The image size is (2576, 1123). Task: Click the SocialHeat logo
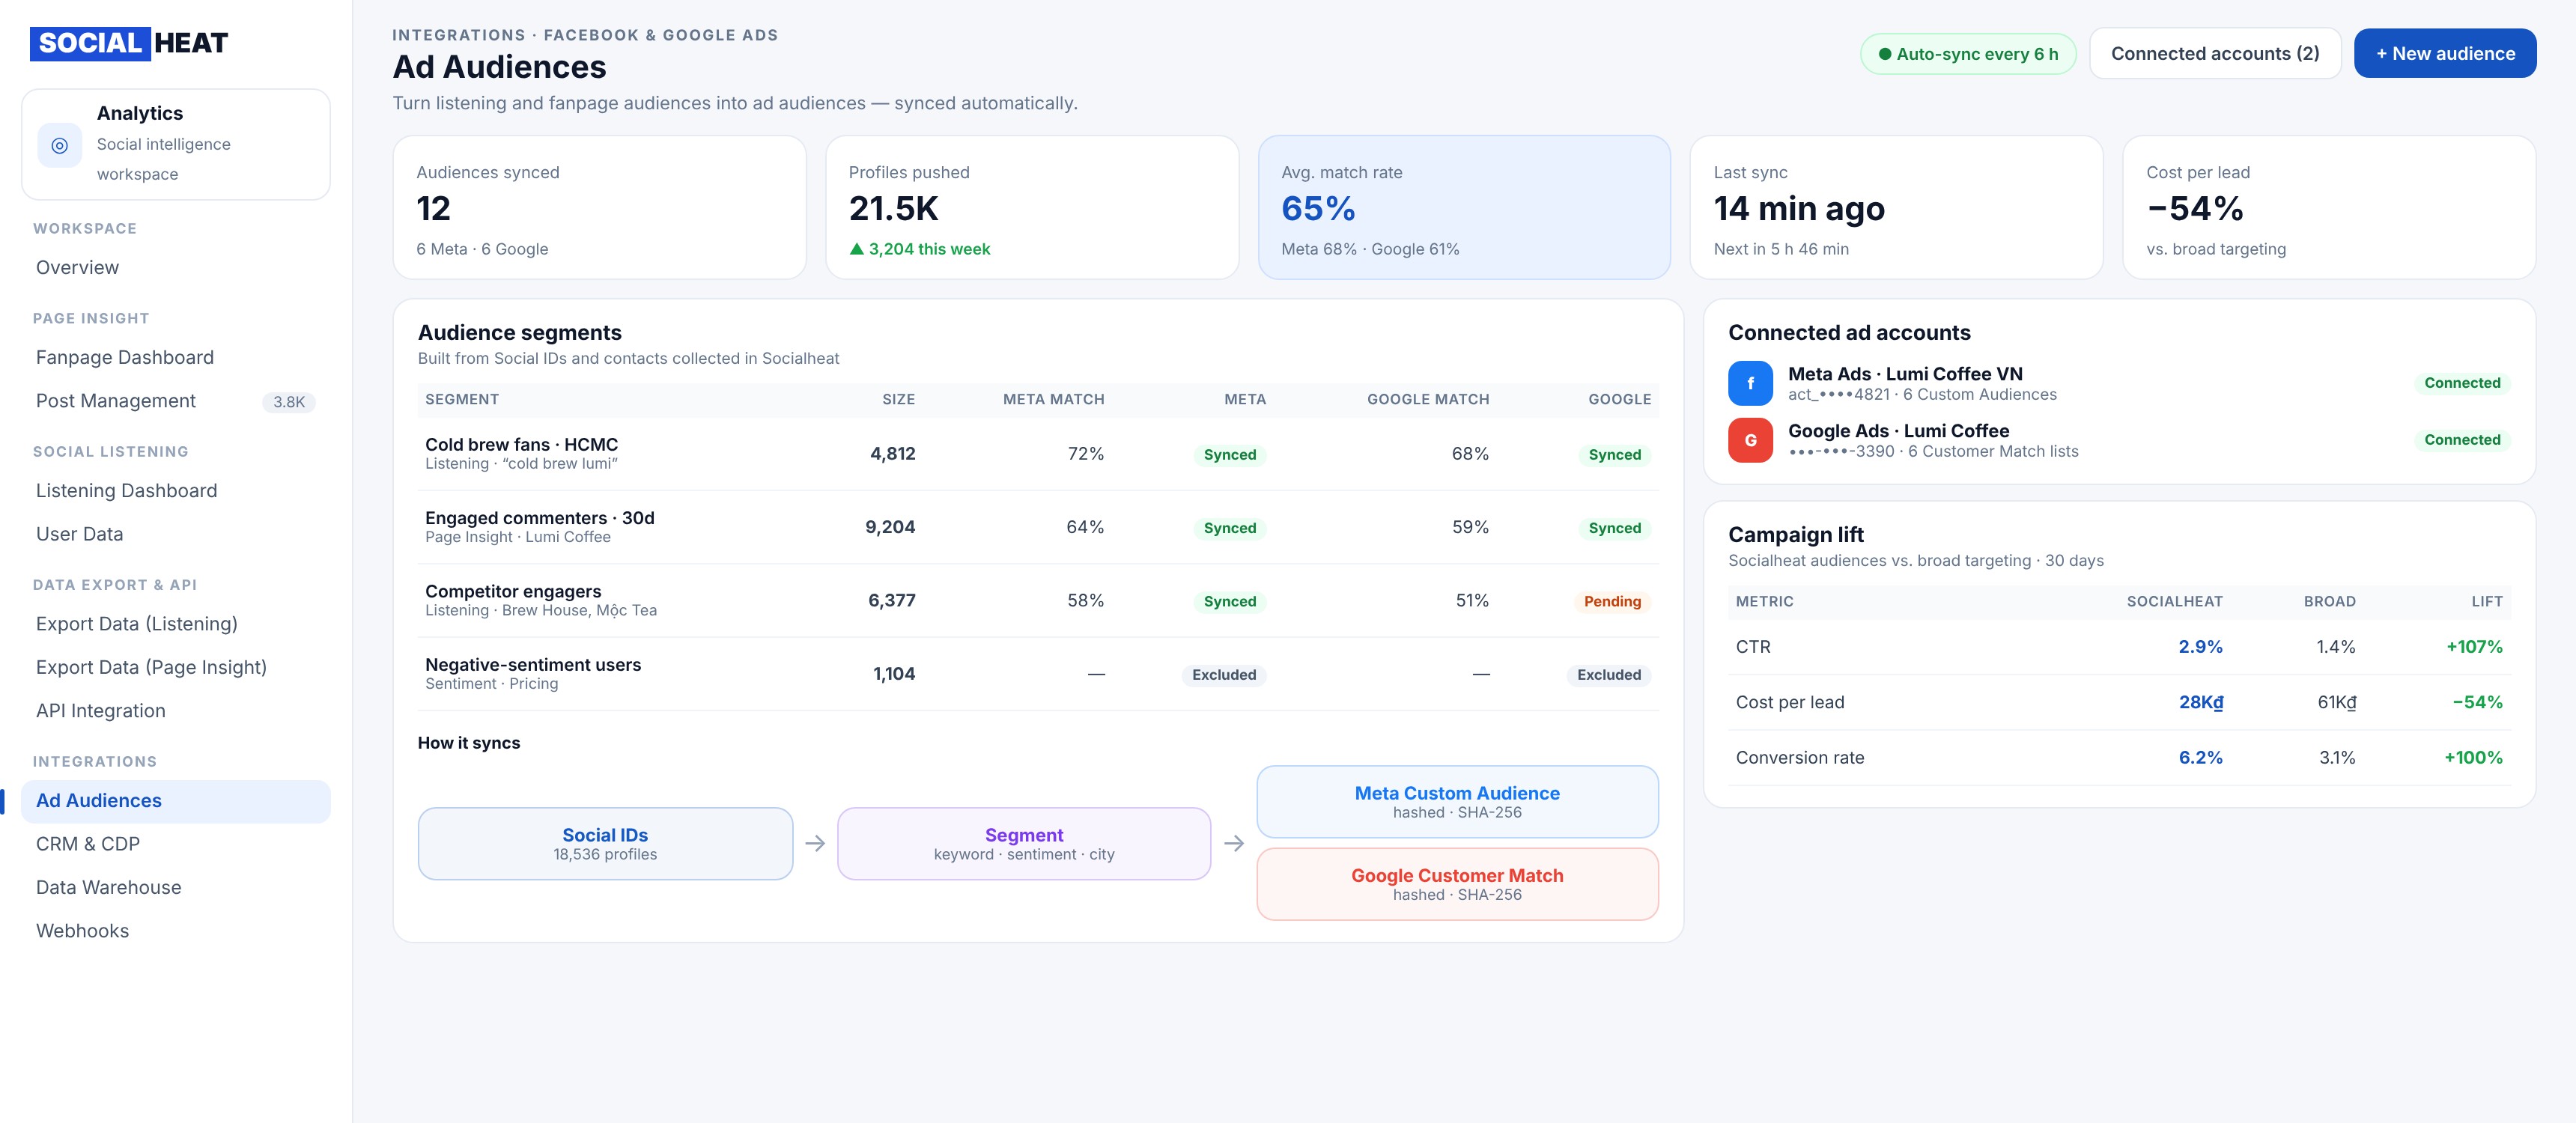(x=129, y=43)
